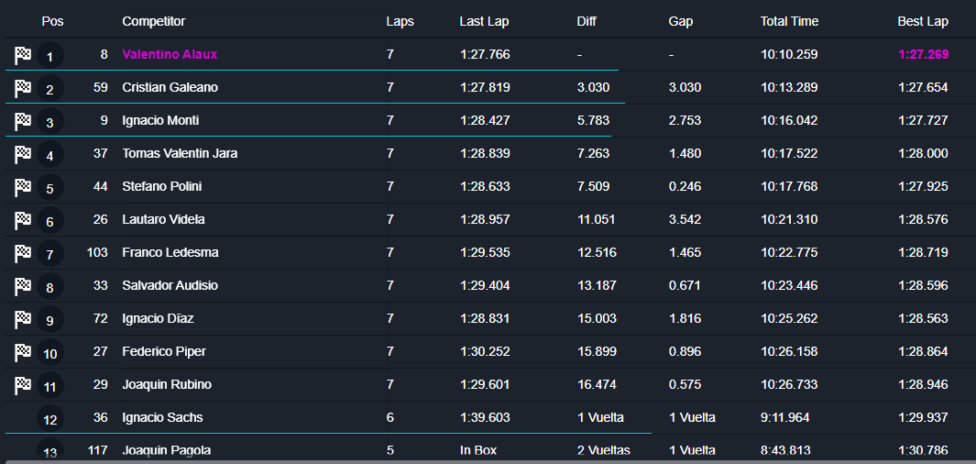Select competitor Tomas Valentin Jara
This screenshot has width=976, height=464.
pos(179,153)
